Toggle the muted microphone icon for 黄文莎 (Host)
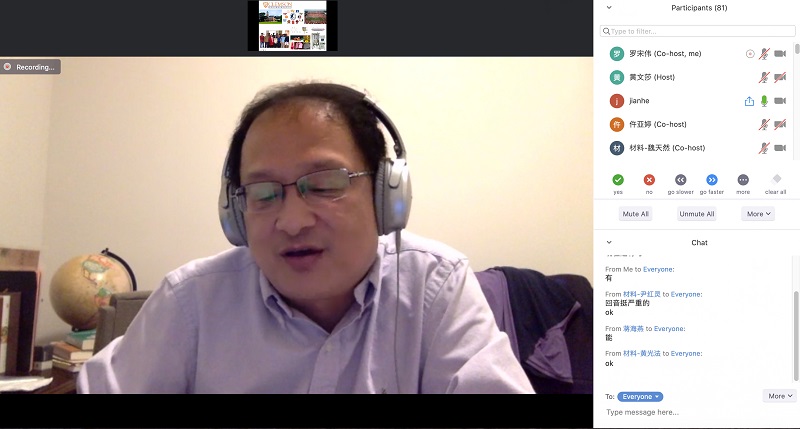This screenshot has height=429, width=800. [764, 77]
